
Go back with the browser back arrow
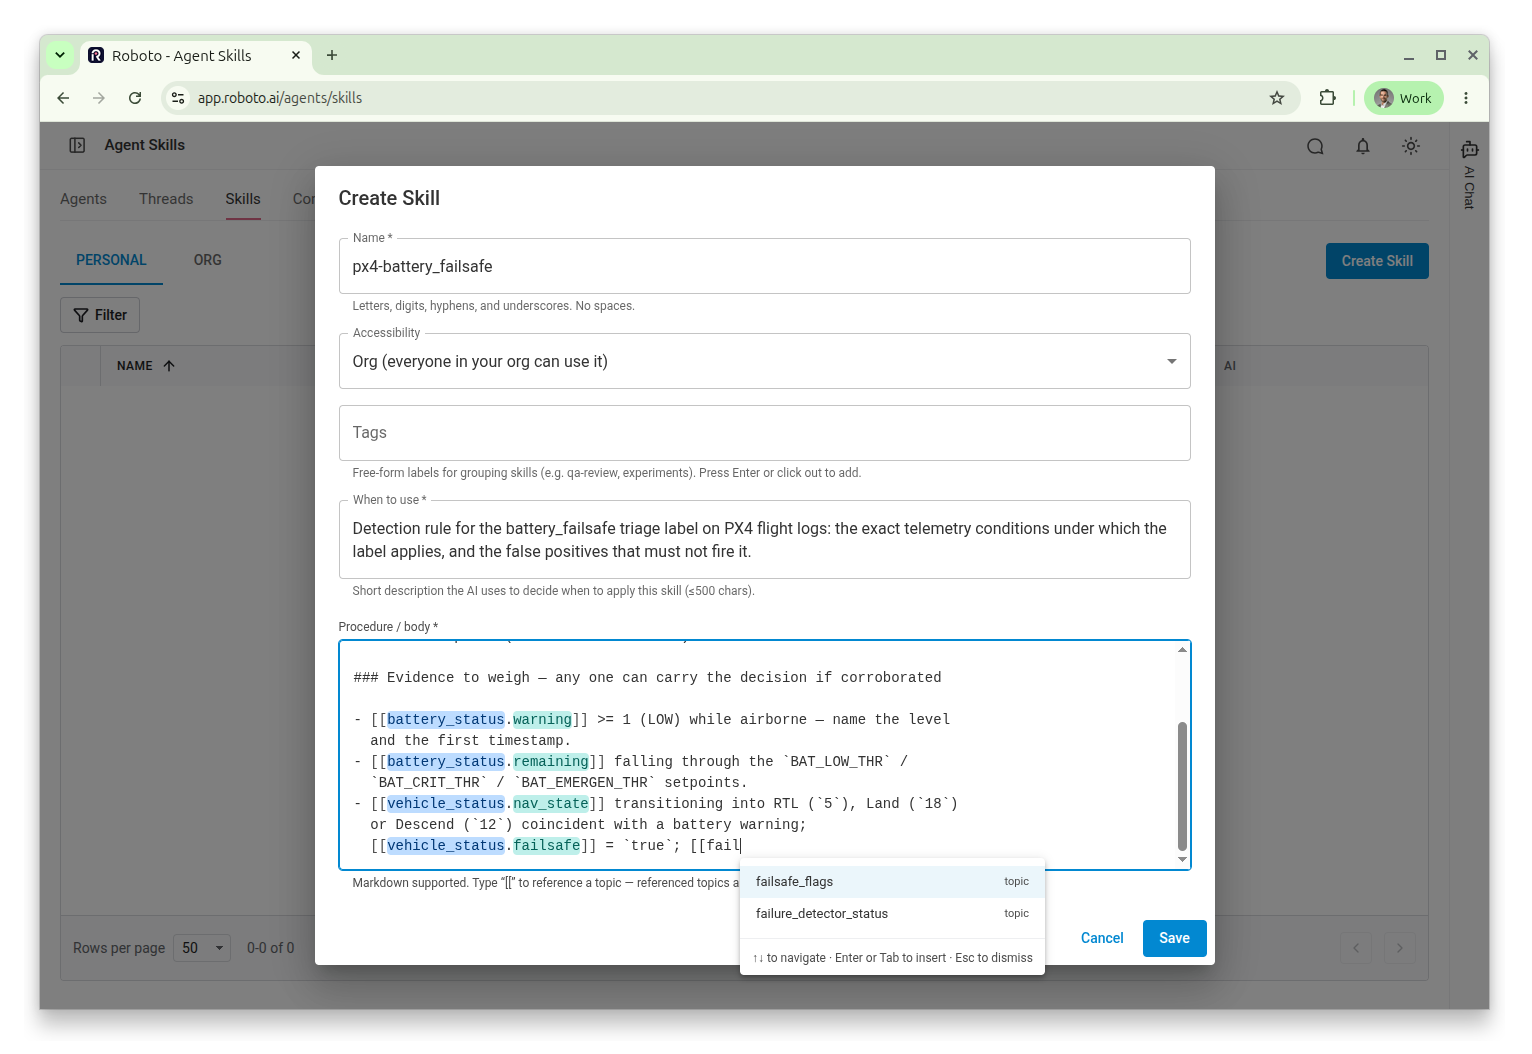click(x=63, y=98)
